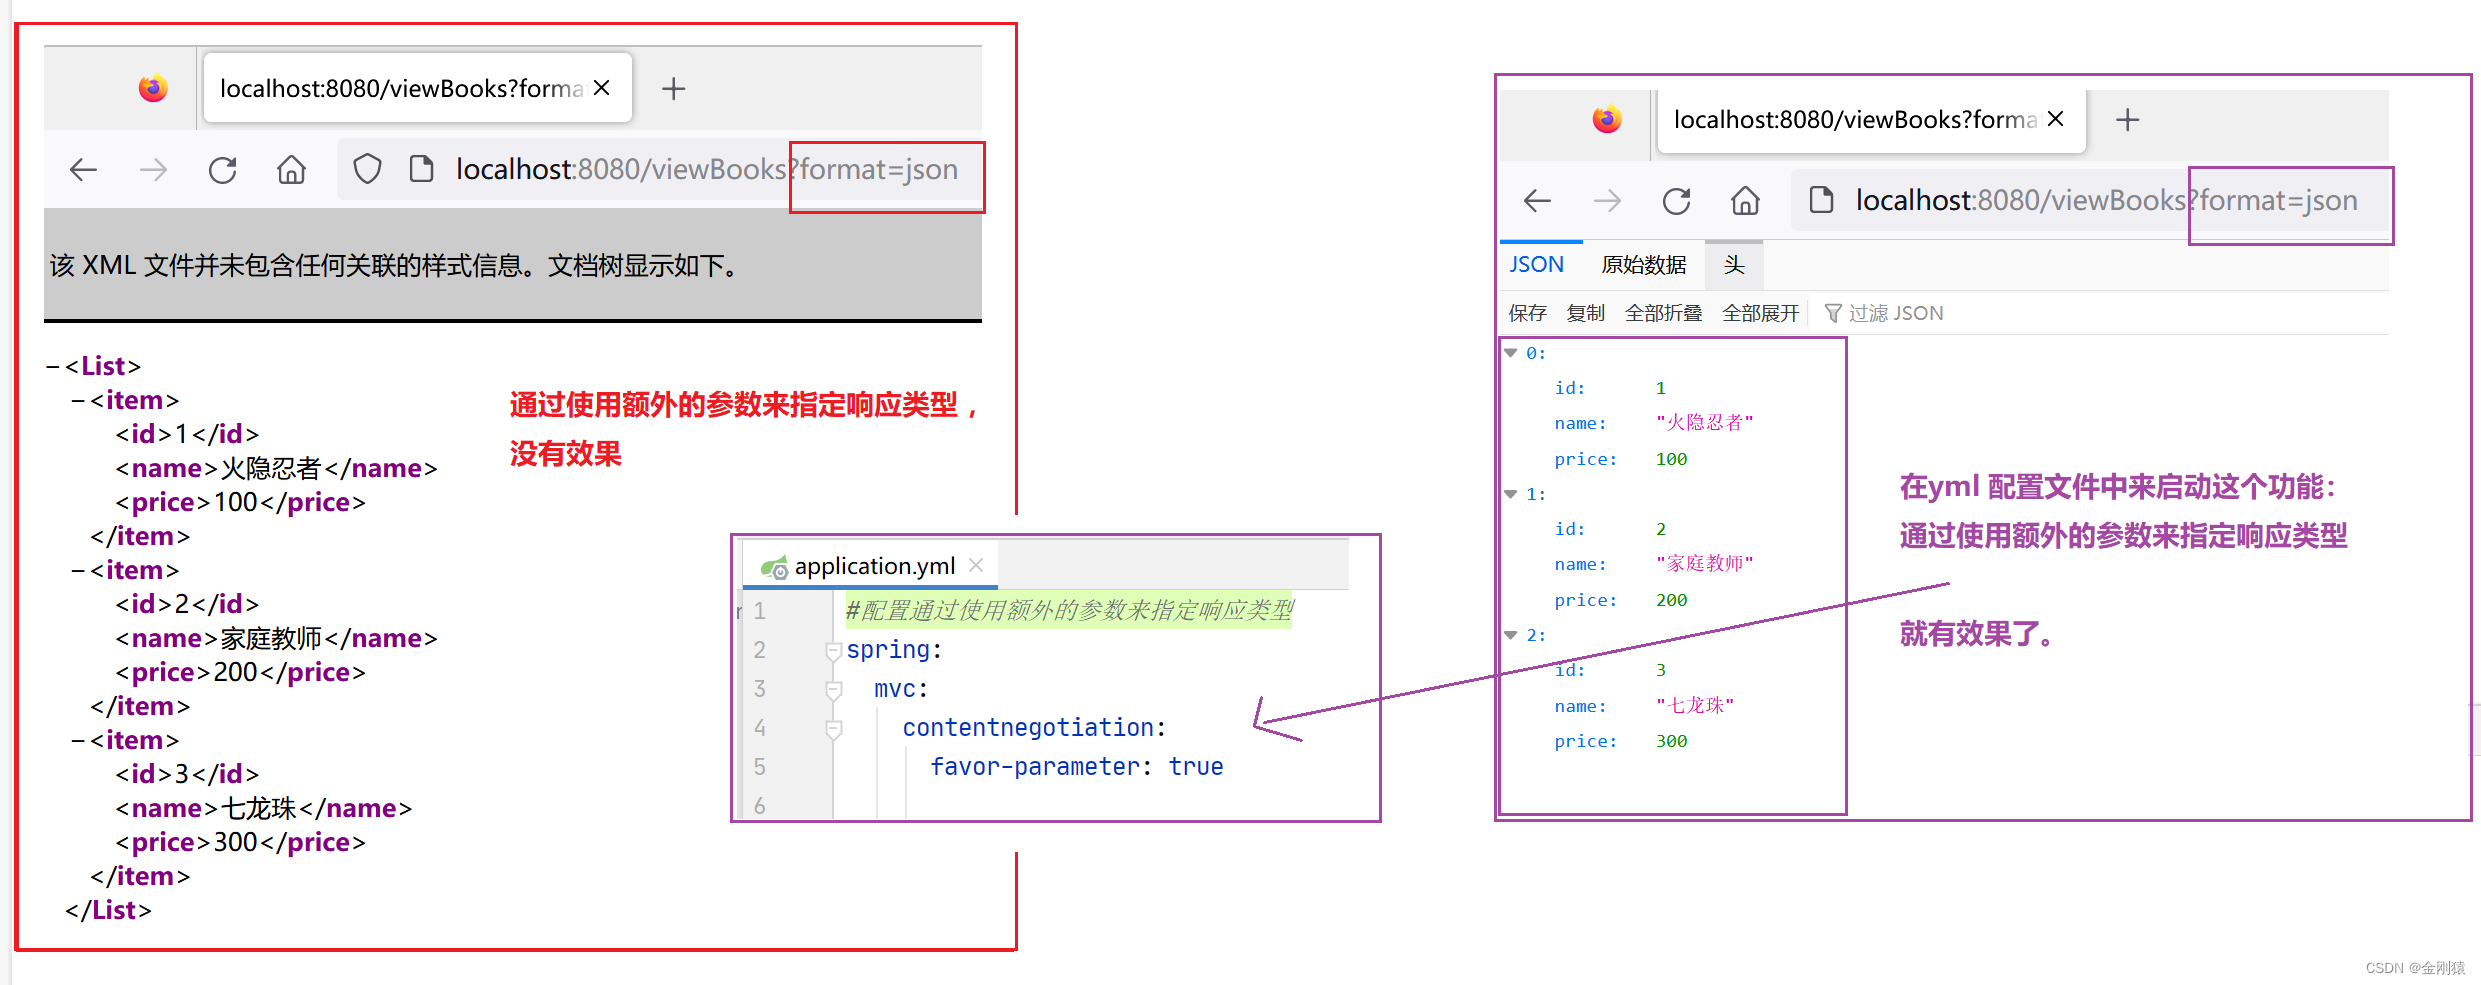The width and height of the screenshot is (2481, 985).
Task: Close the right browser's viewBooks tab
Action: click(2056, 119)
